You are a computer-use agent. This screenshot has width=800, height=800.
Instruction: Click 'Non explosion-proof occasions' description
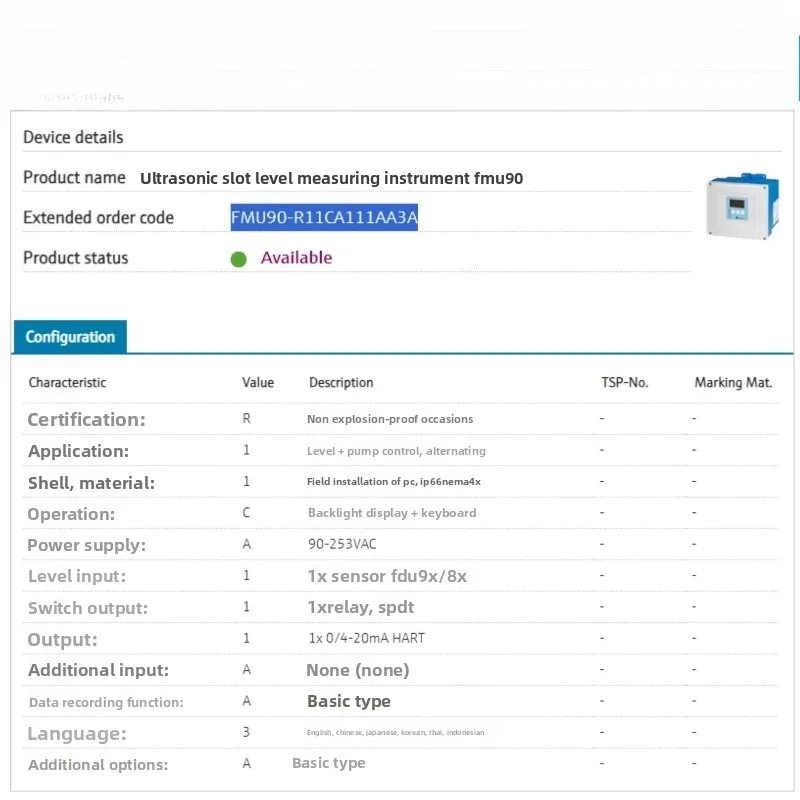[x=390, y=419]
